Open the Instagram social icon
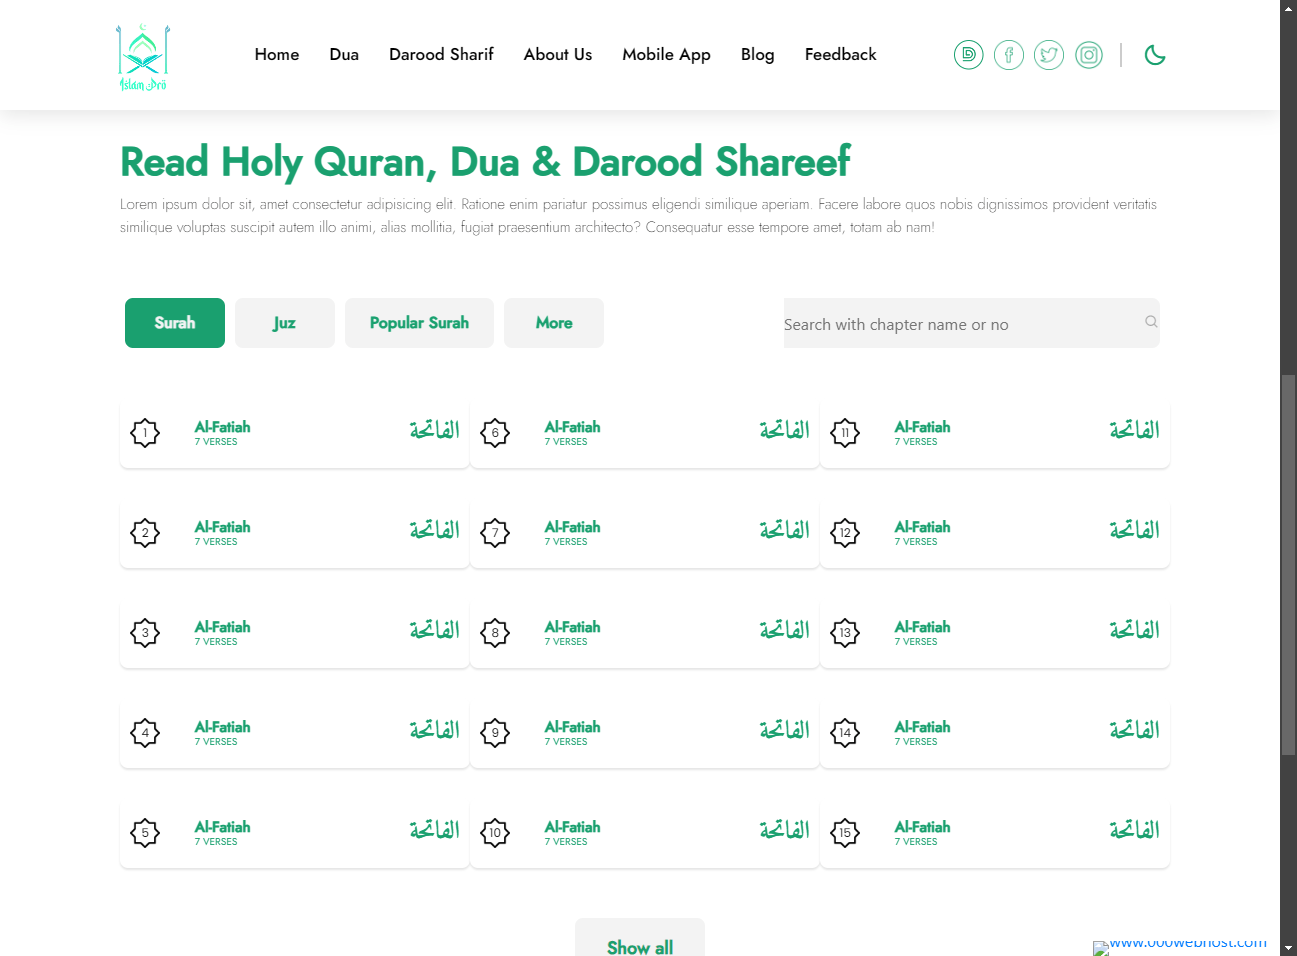 pyautogui.click(x=1089, y=55)
